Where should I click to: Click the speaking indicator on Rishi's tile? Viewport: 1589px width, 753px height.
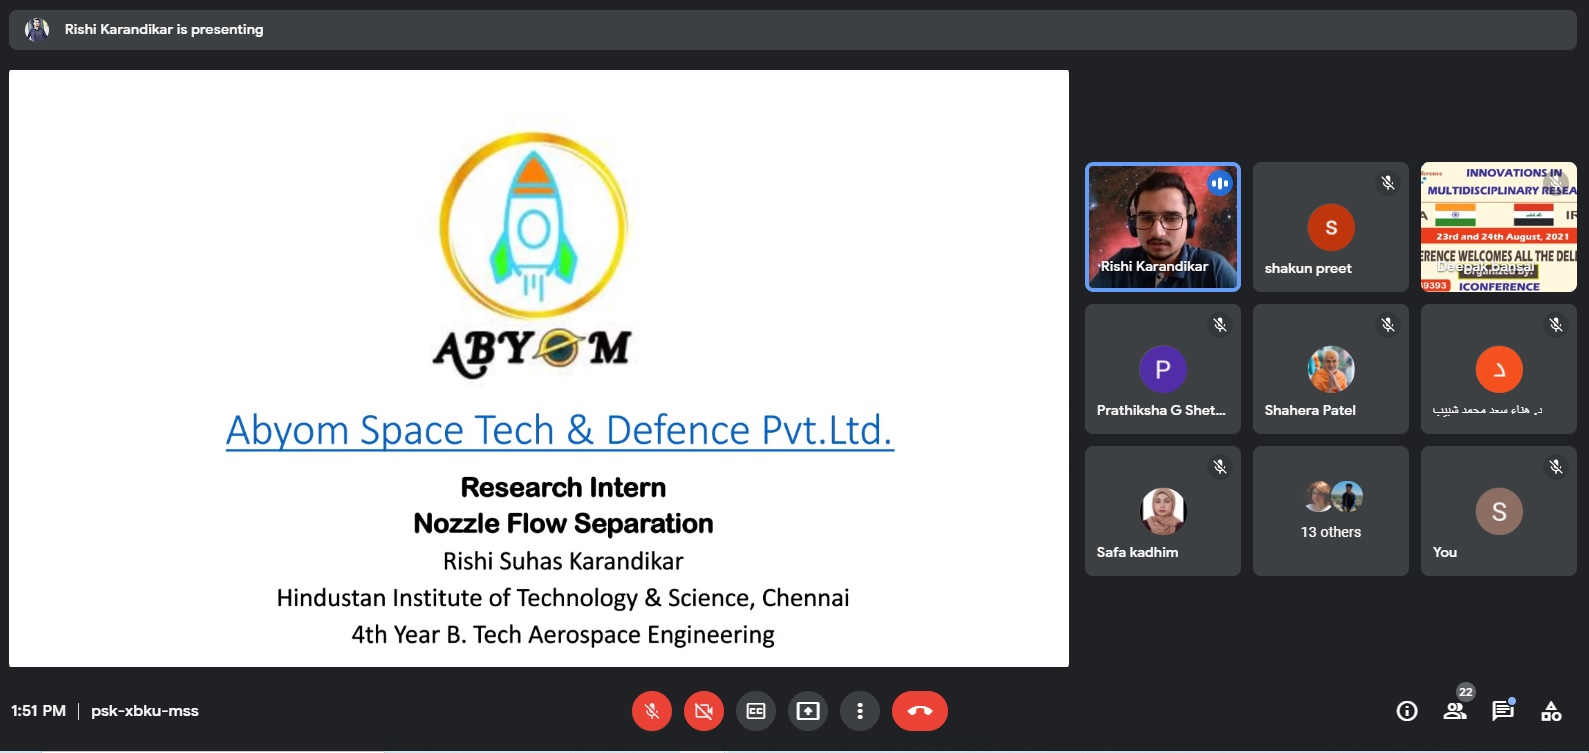click(1220, 183)
